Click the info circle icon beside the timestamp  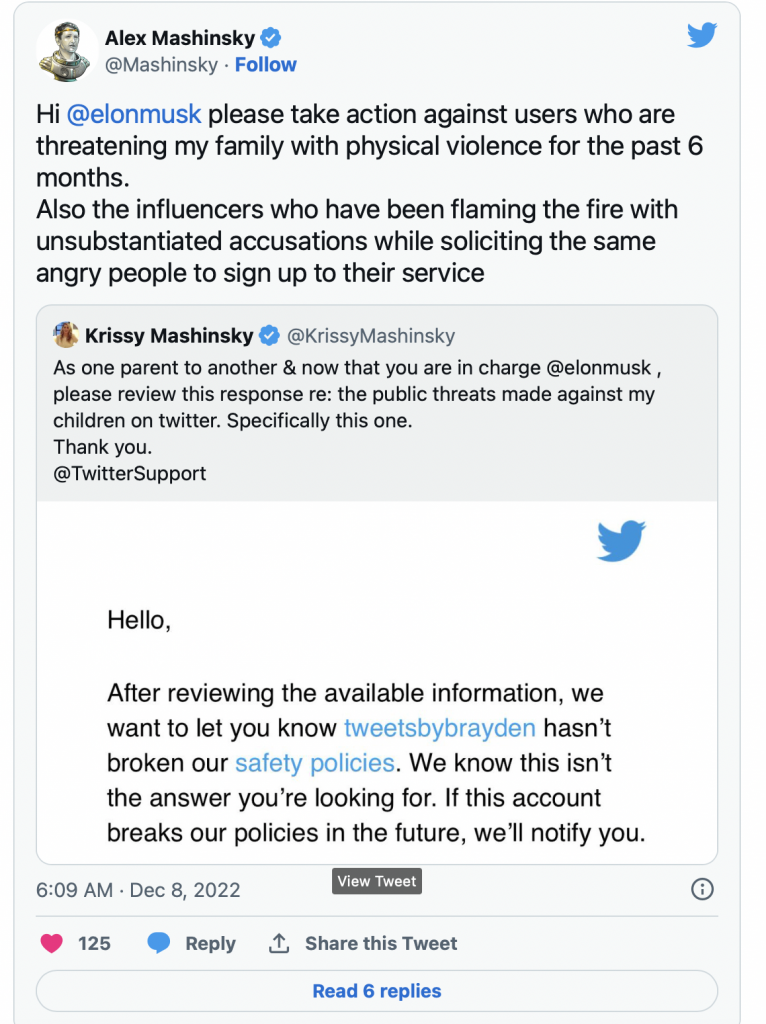(x=702, y=889)
